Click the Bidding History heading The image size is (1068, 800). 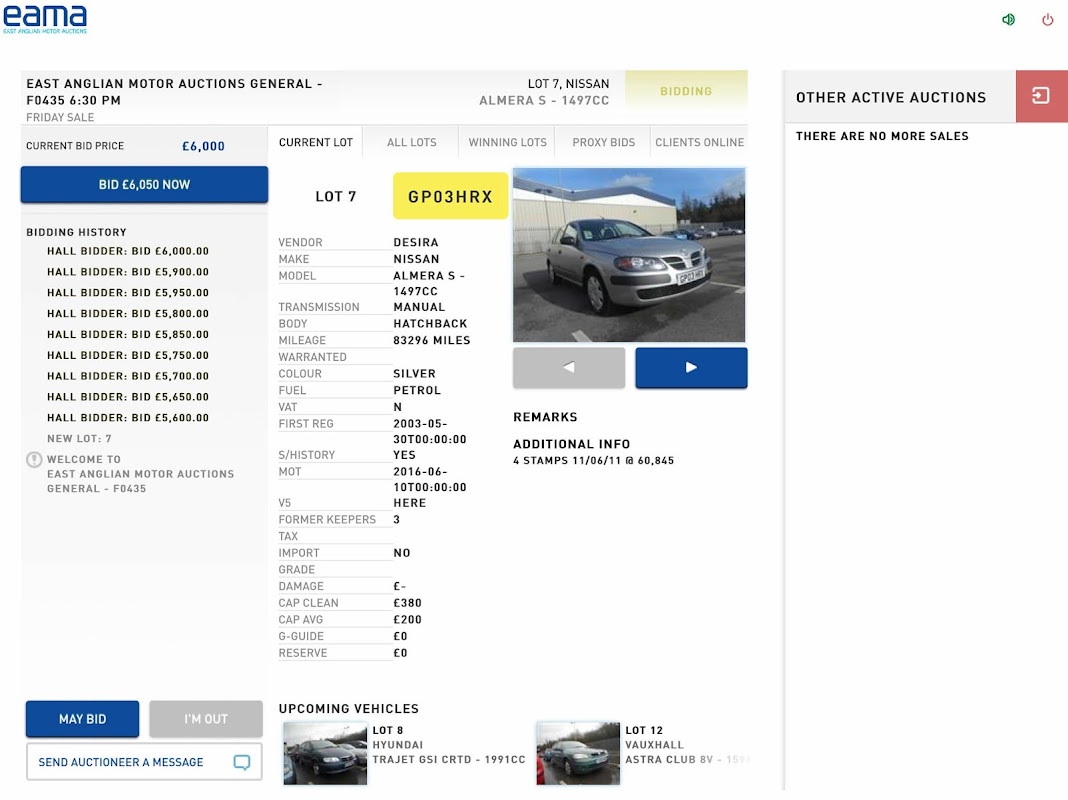click(76, 232)
